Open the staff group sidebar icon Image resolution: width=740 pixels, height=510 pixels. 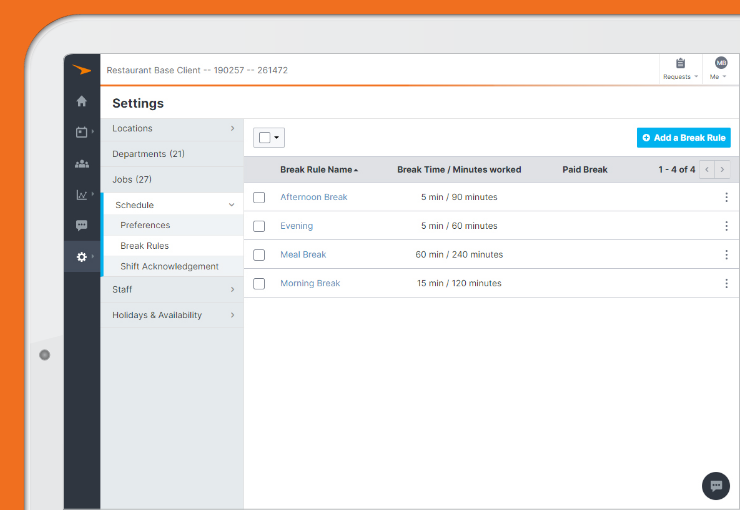[82, 164]
